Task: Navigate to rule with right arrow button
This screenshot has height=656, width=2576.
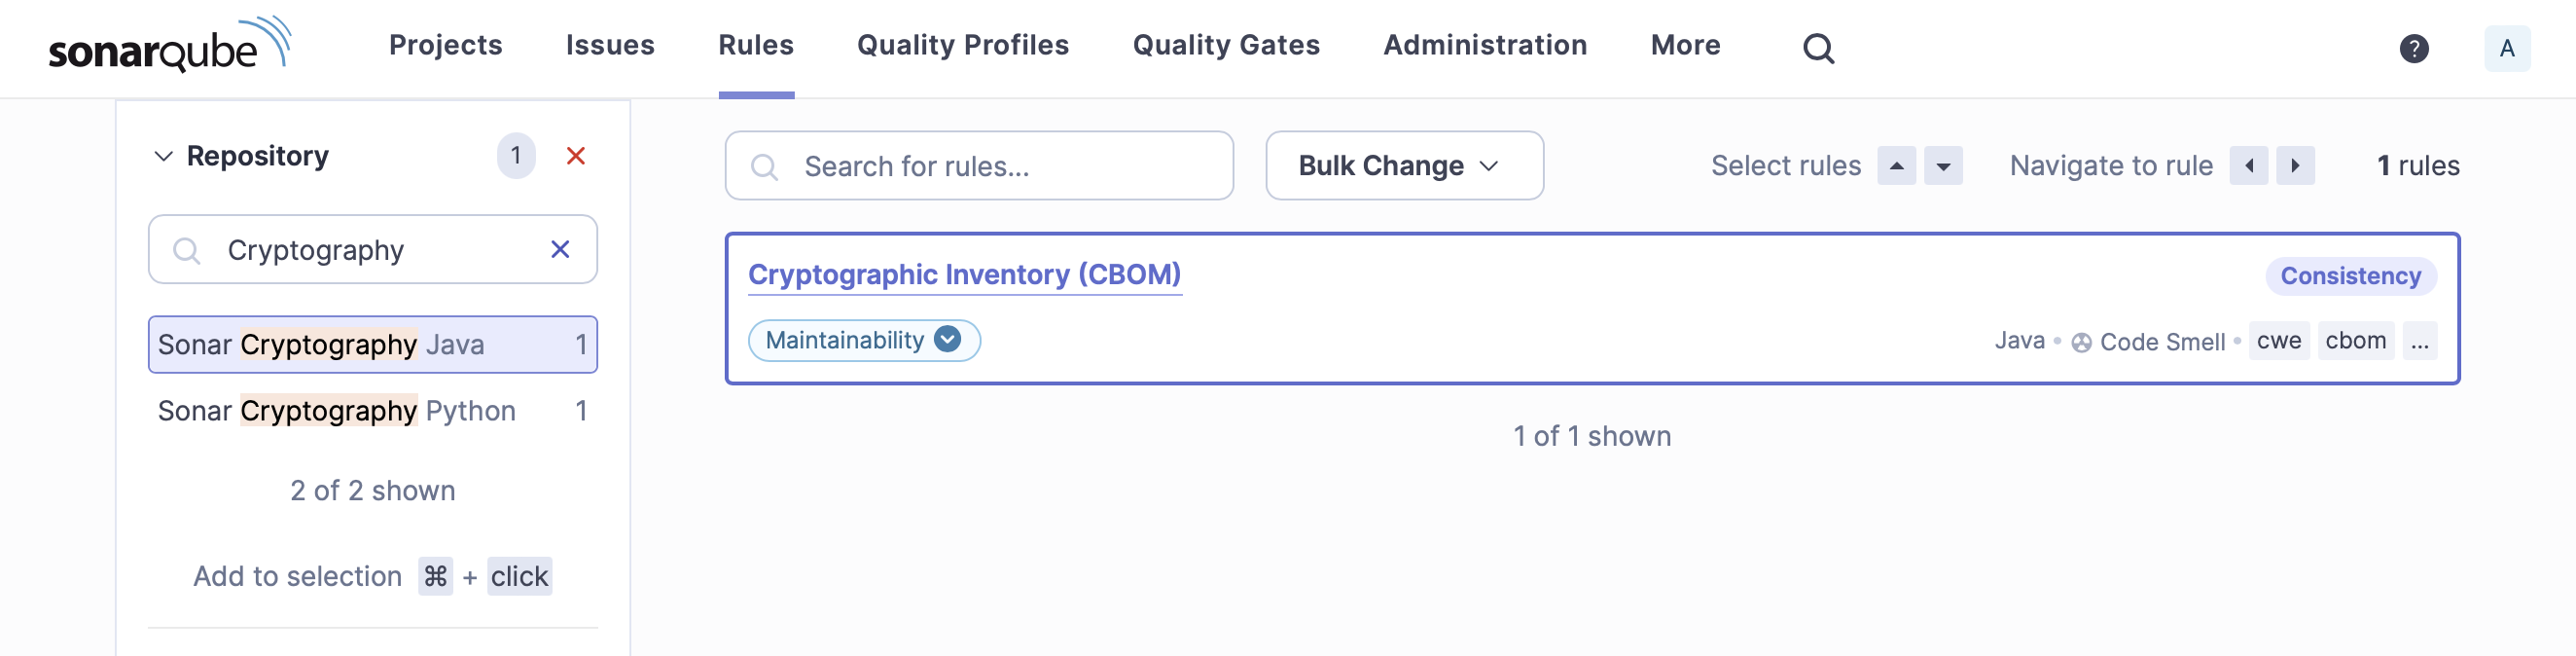Action: (2295, 166)
